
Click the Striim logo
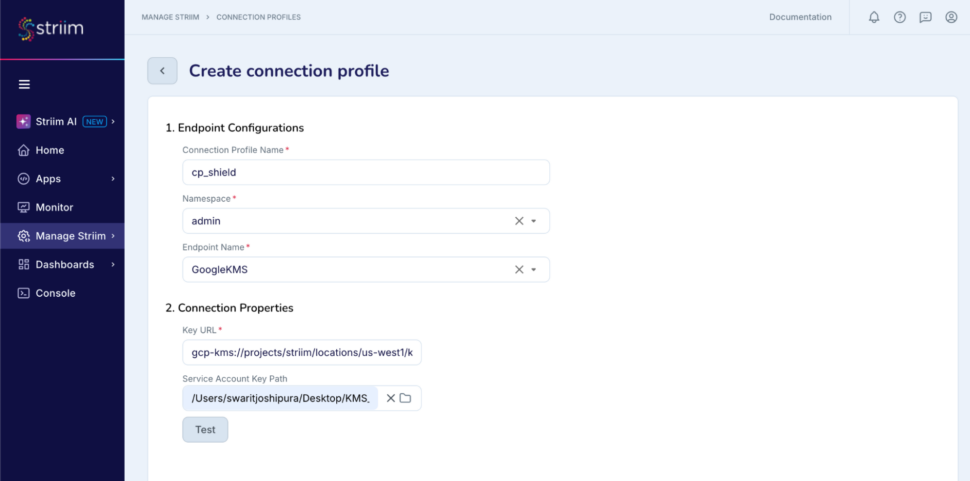tap(51, 28)
